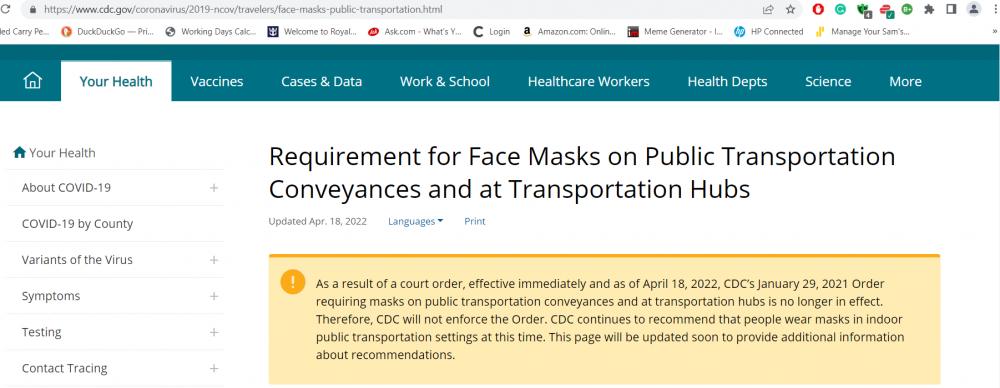The width and height of the screenshot is (1000, 388).
Task: Click the Print link
Action: 474,221
